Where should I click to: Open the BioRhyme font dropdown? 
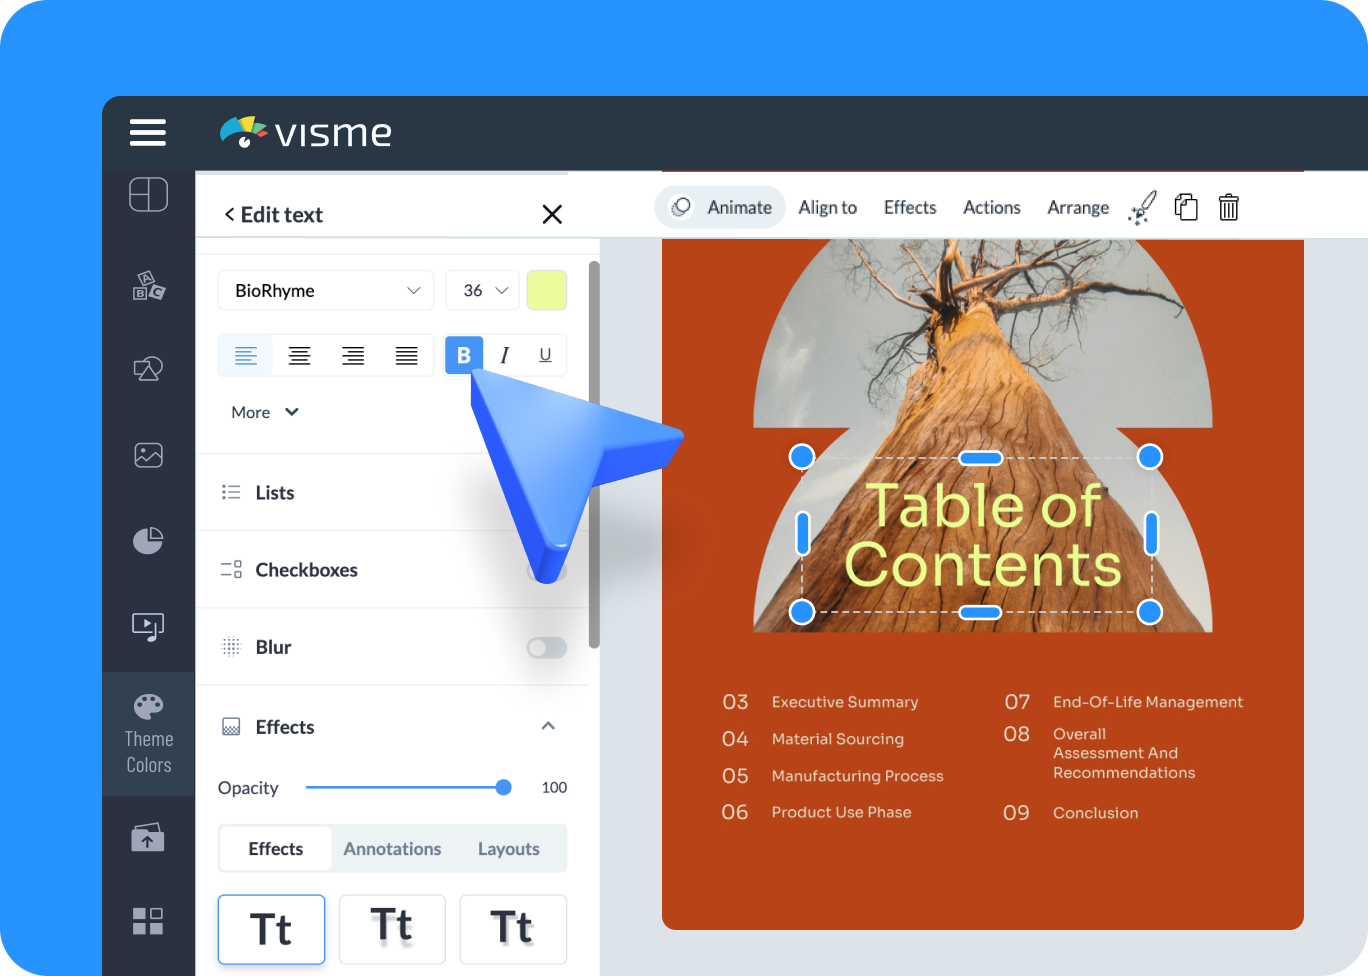tap(326, 290)
